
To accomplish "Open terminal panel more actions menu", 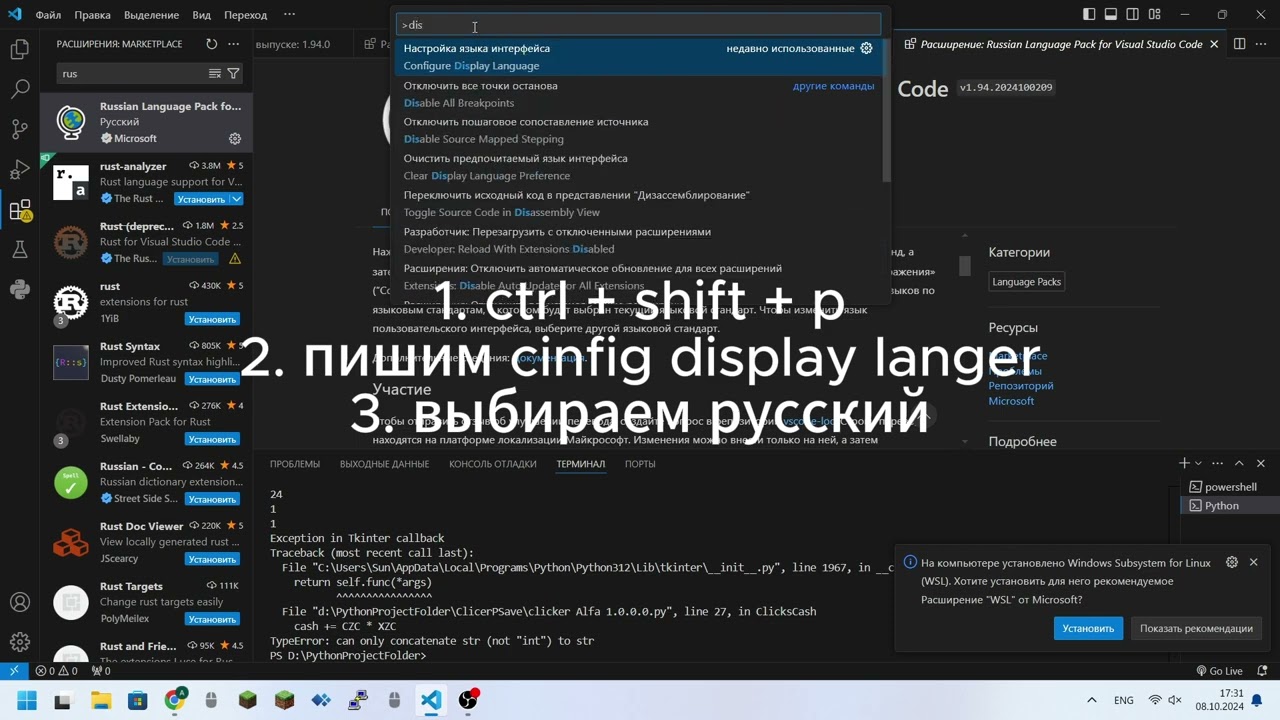I will click(x=1217, y=463).
